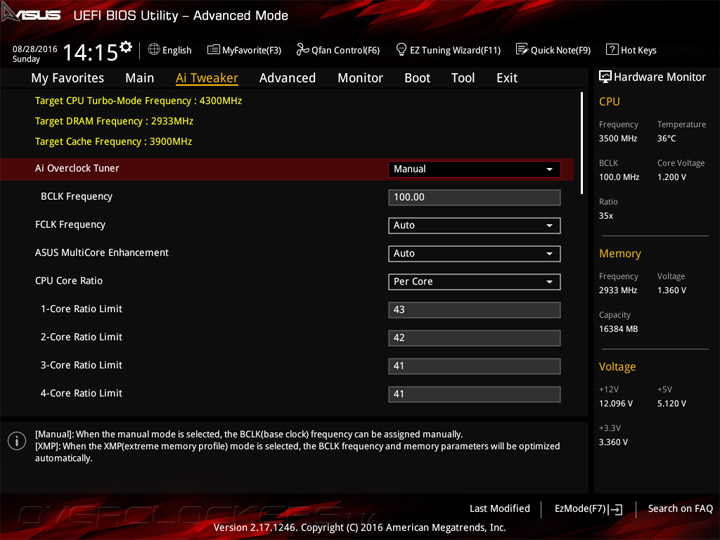Click the 2933 MHz memory frequency value
The width and height of the screenshot is (720, 540).
(x=618, y=290)
